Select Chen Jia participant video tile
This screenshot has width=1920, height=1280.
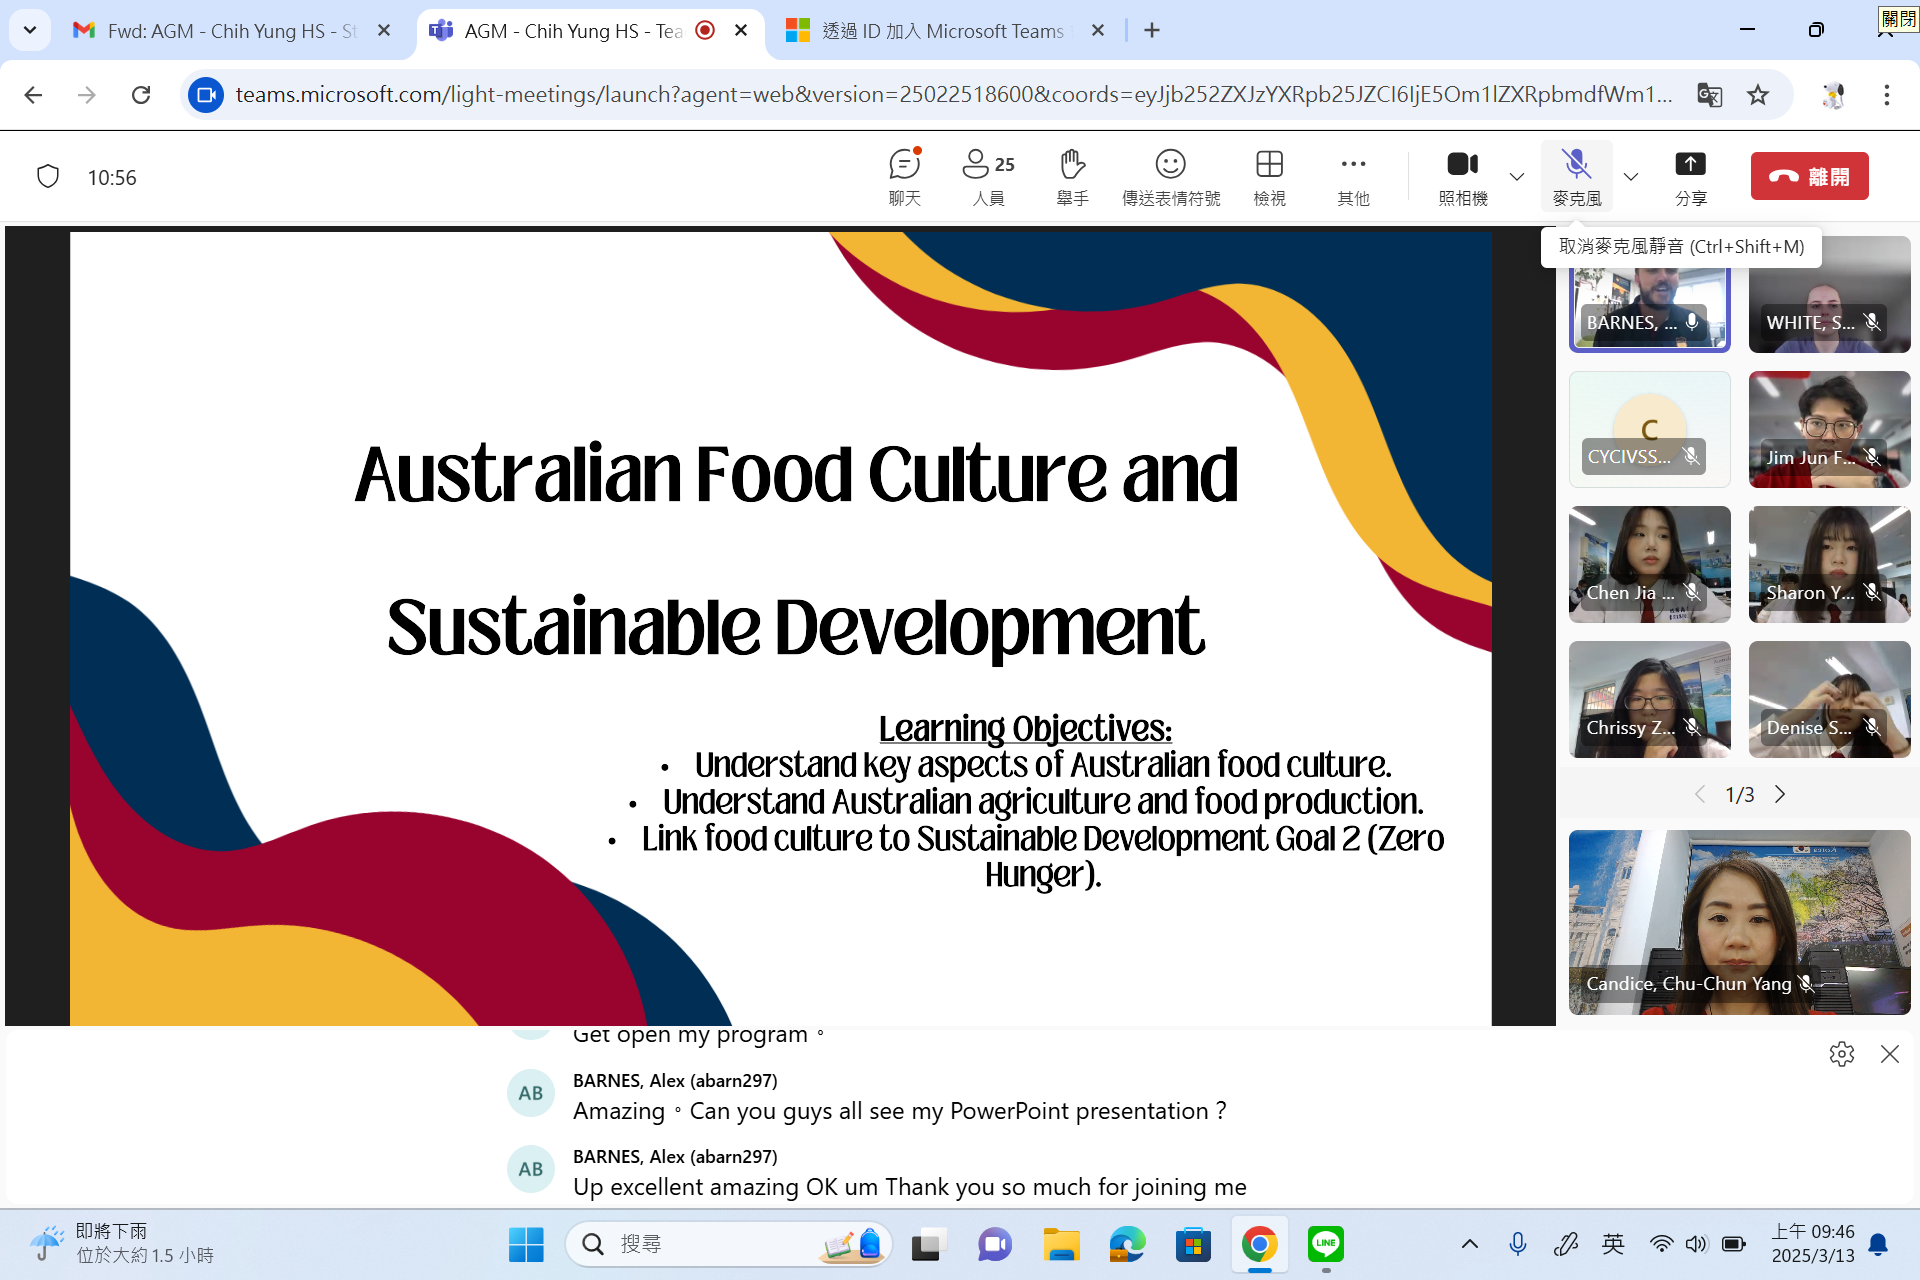coord(1649,564)
